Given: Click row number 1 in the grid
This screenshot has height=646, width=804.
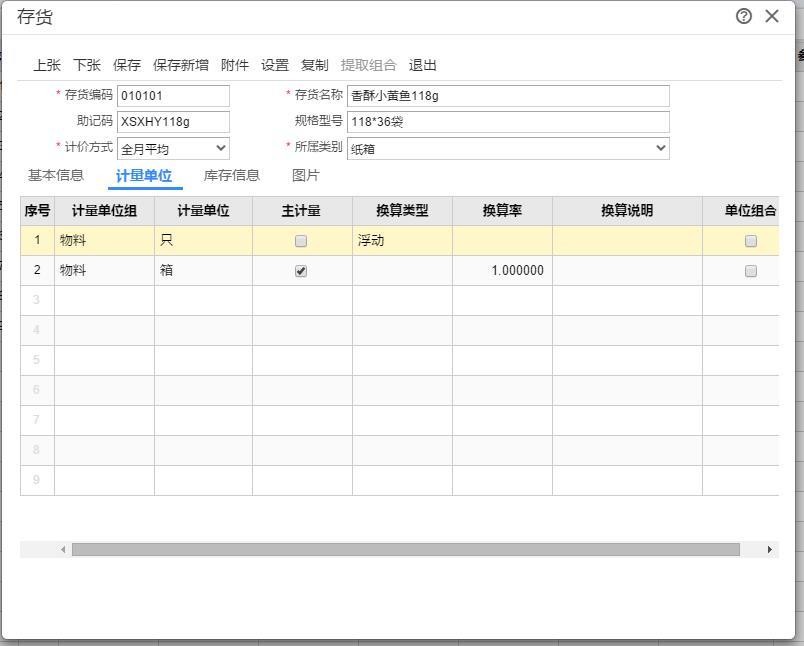Looking at the screenshot, I should coord(37,240).
